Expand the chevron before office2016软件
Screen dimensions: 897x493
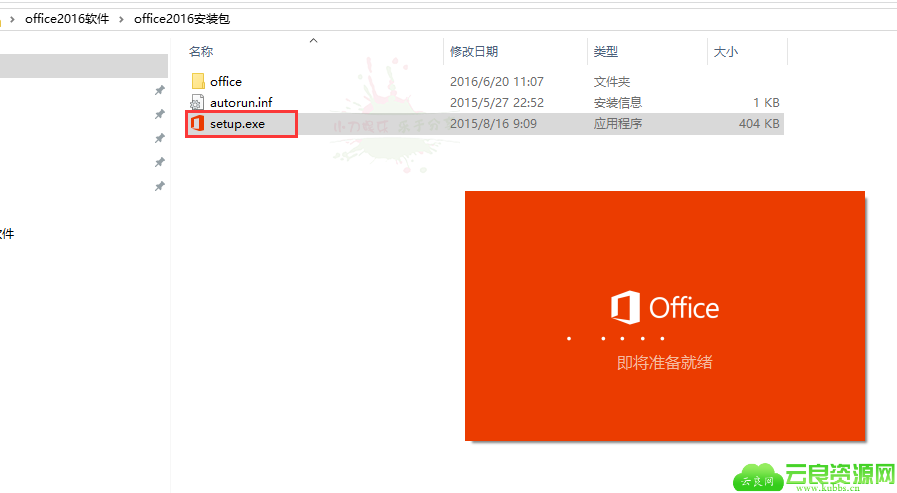12,19
